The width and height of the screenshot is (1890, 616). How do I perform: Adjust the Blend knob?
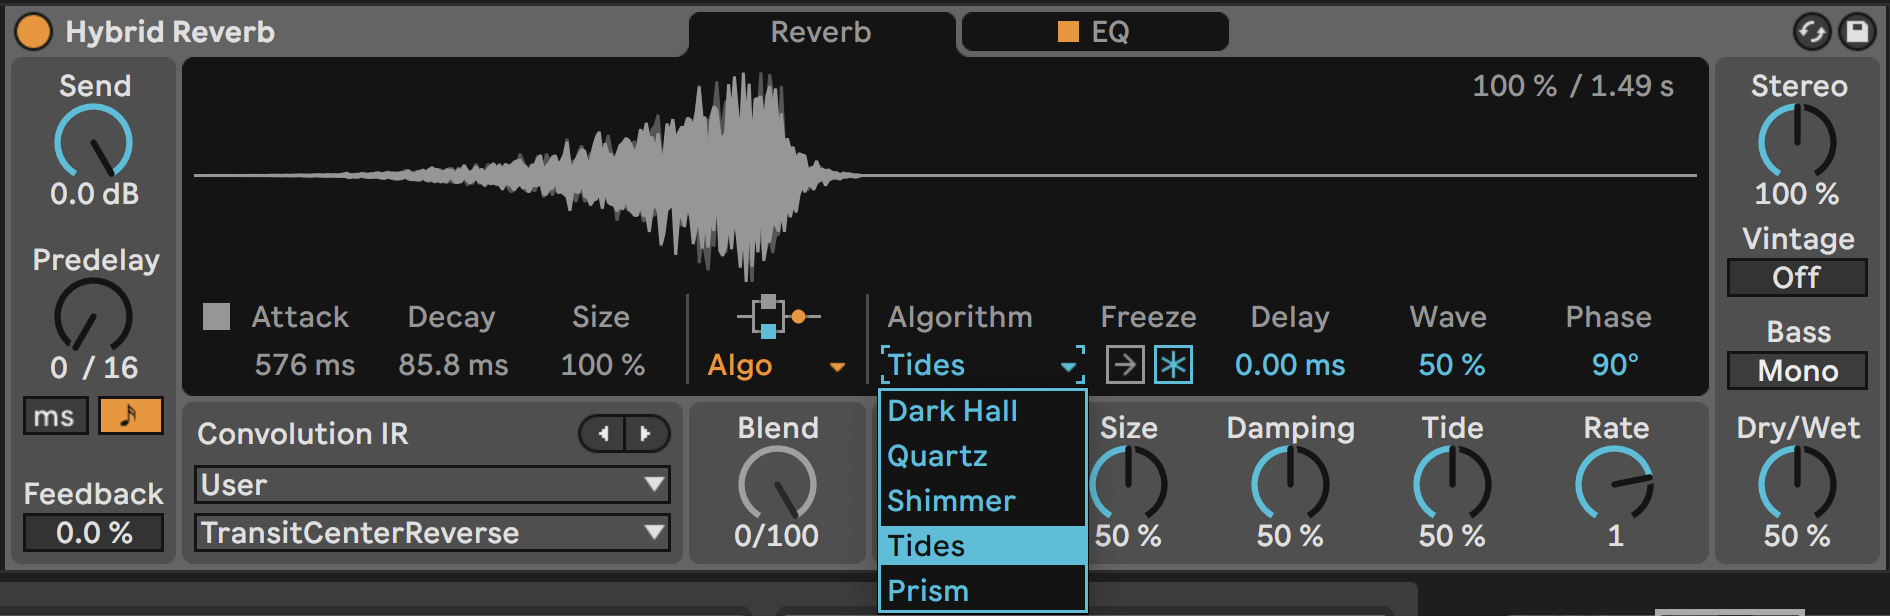coord(777,484)
